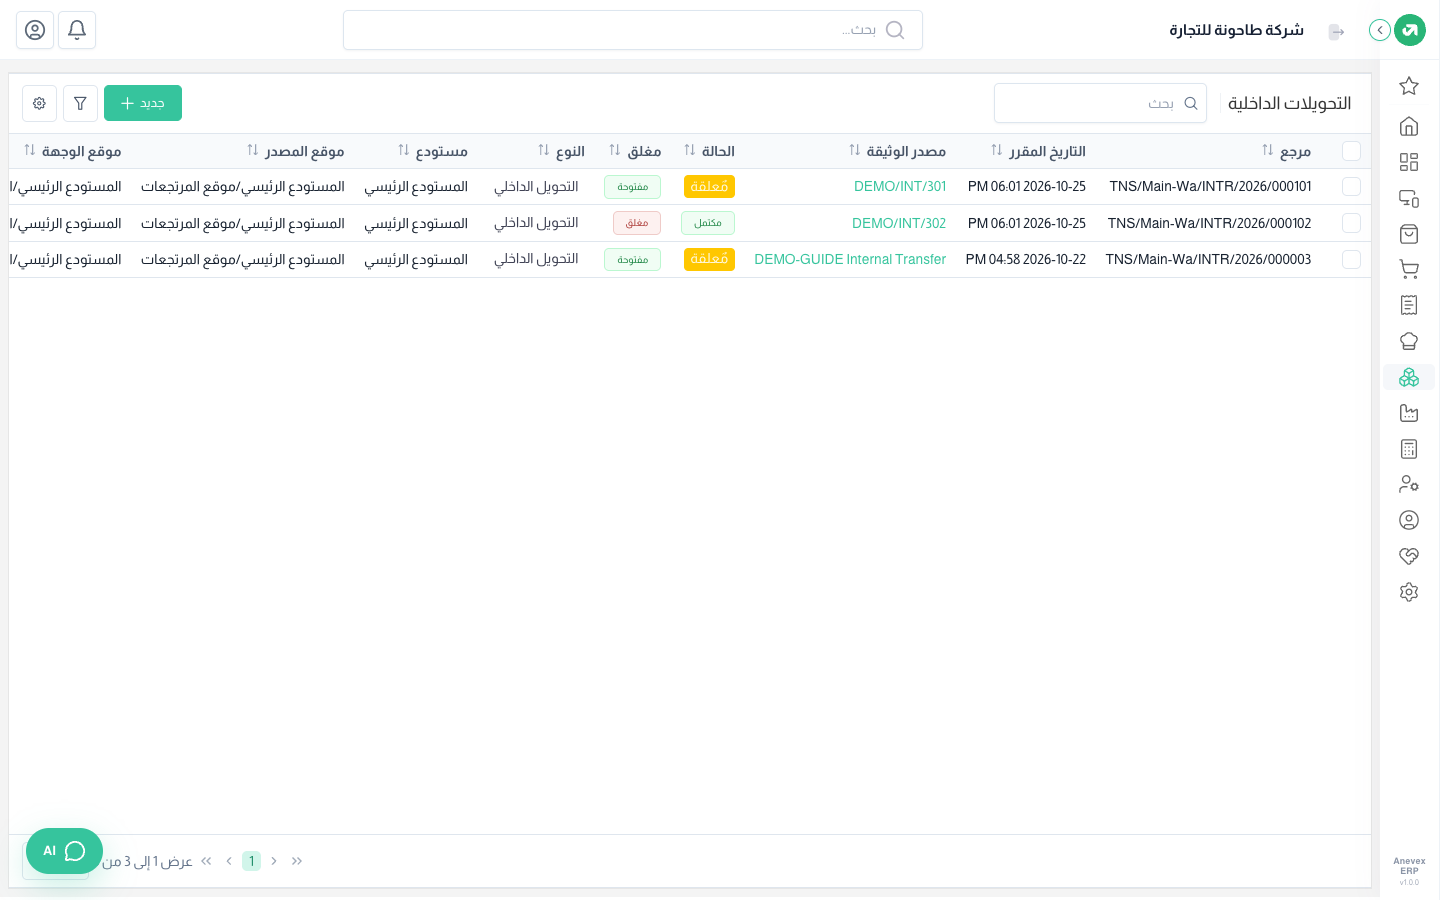Open the shopping bag module in the sidebar
This screenshot has width=1440, height=900.
coord(1409,234)
